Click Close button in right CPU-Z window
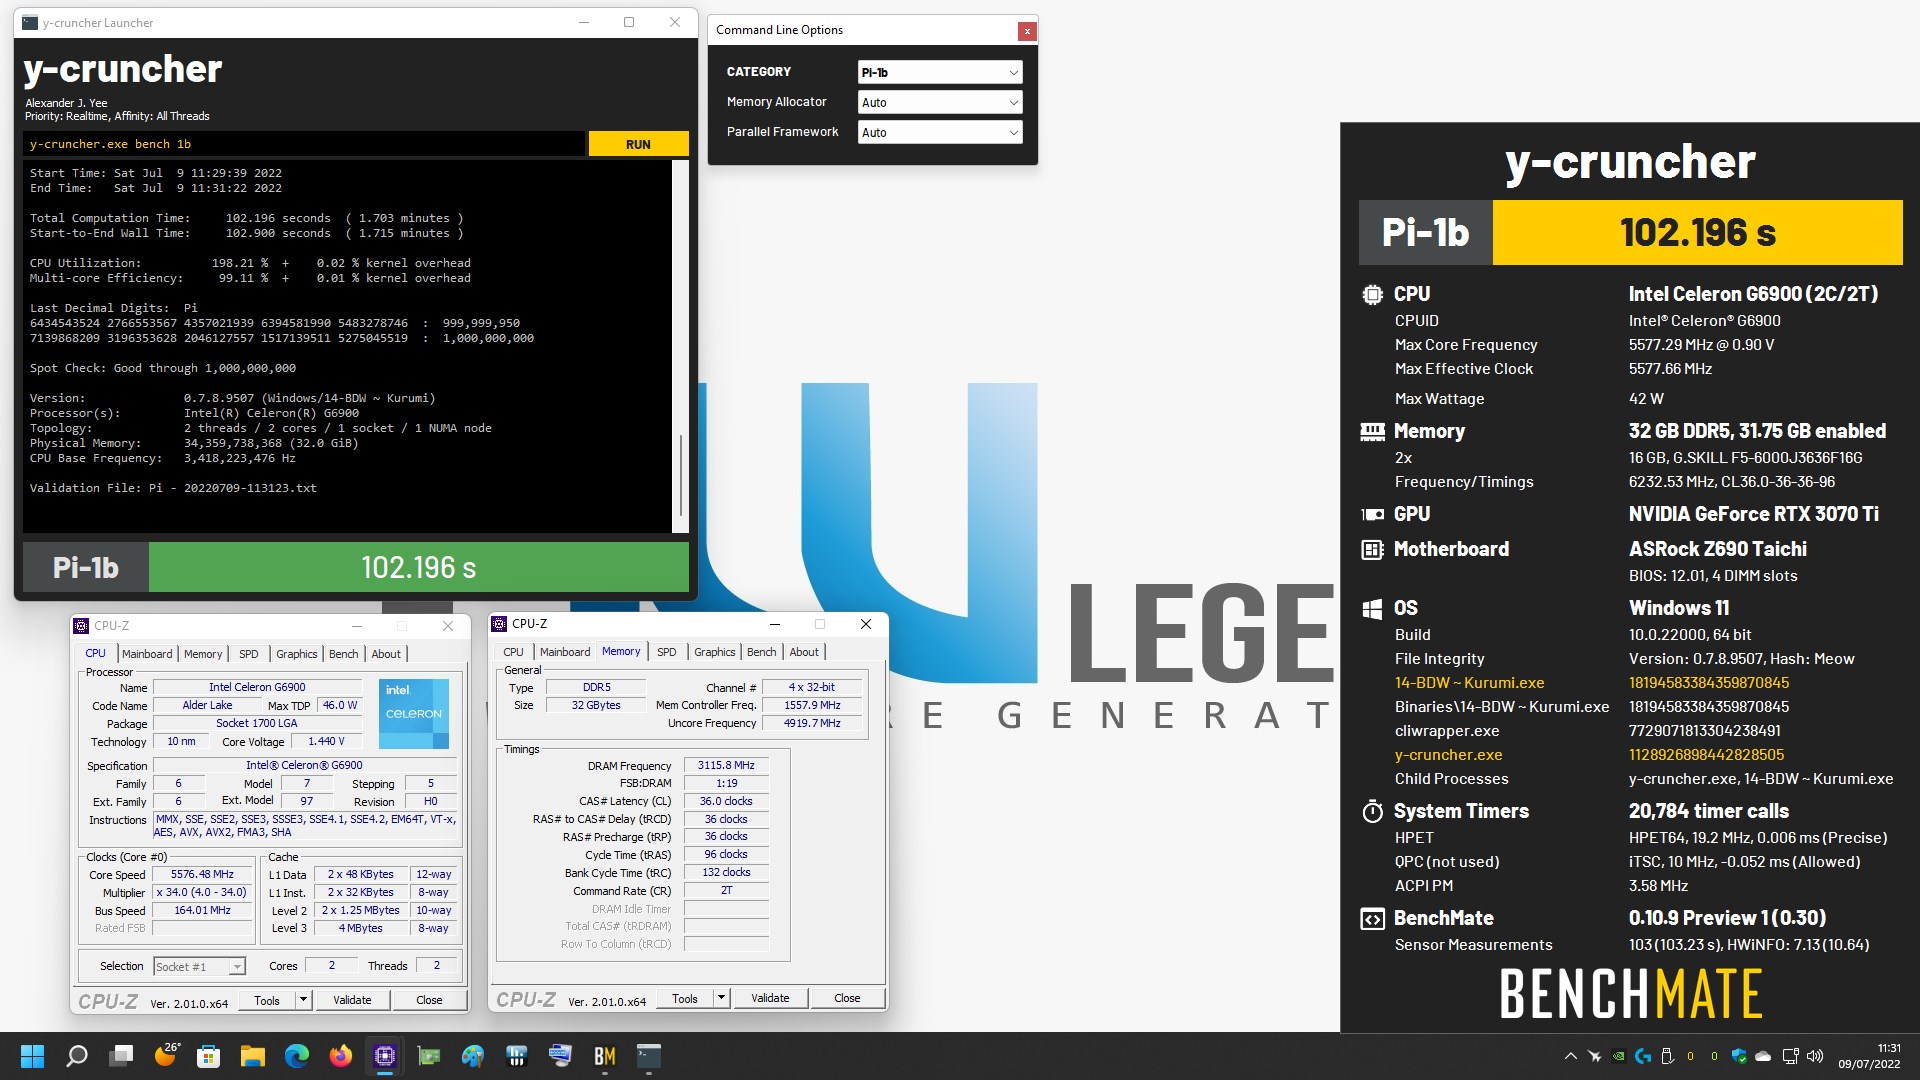 click(x=847, y=998)
